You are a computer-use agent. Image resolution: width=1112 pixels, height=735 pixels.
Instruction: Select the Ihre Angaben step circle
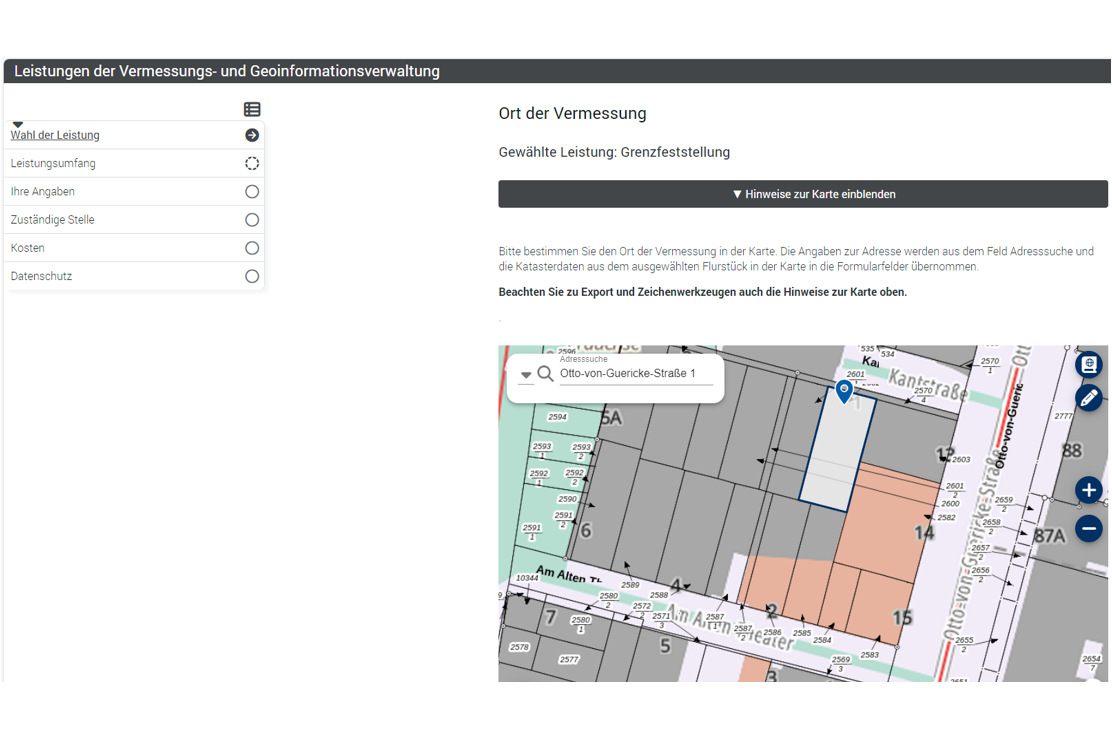(252, 192)
